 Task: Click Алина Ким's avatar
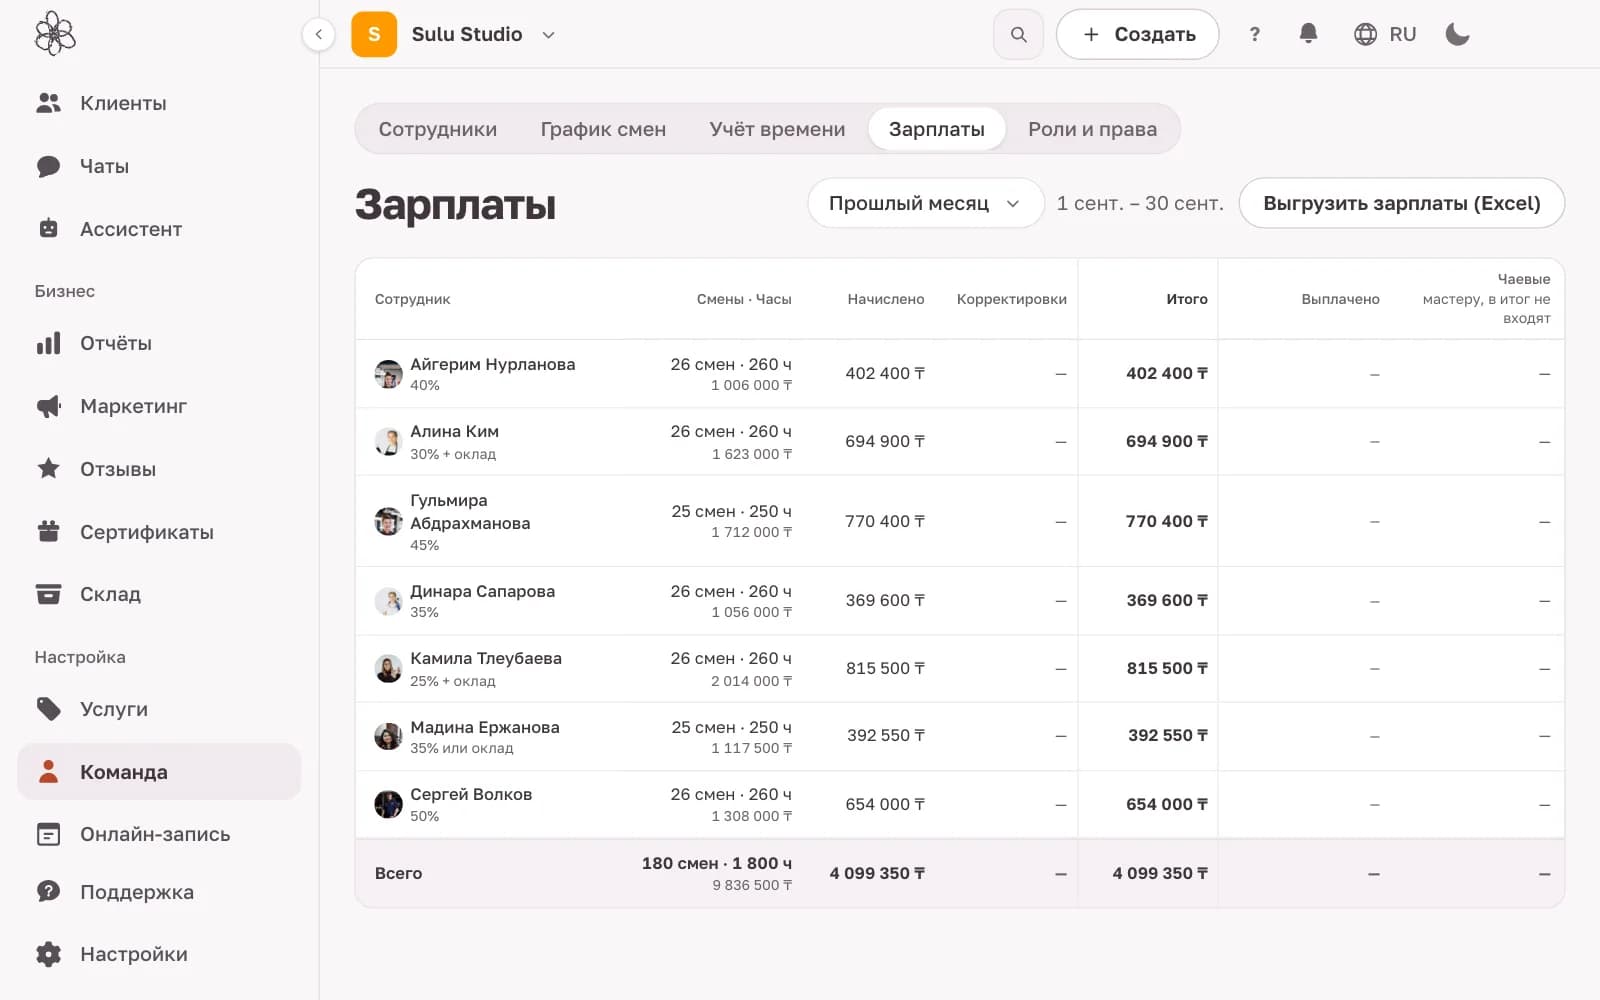coord(388,441)
